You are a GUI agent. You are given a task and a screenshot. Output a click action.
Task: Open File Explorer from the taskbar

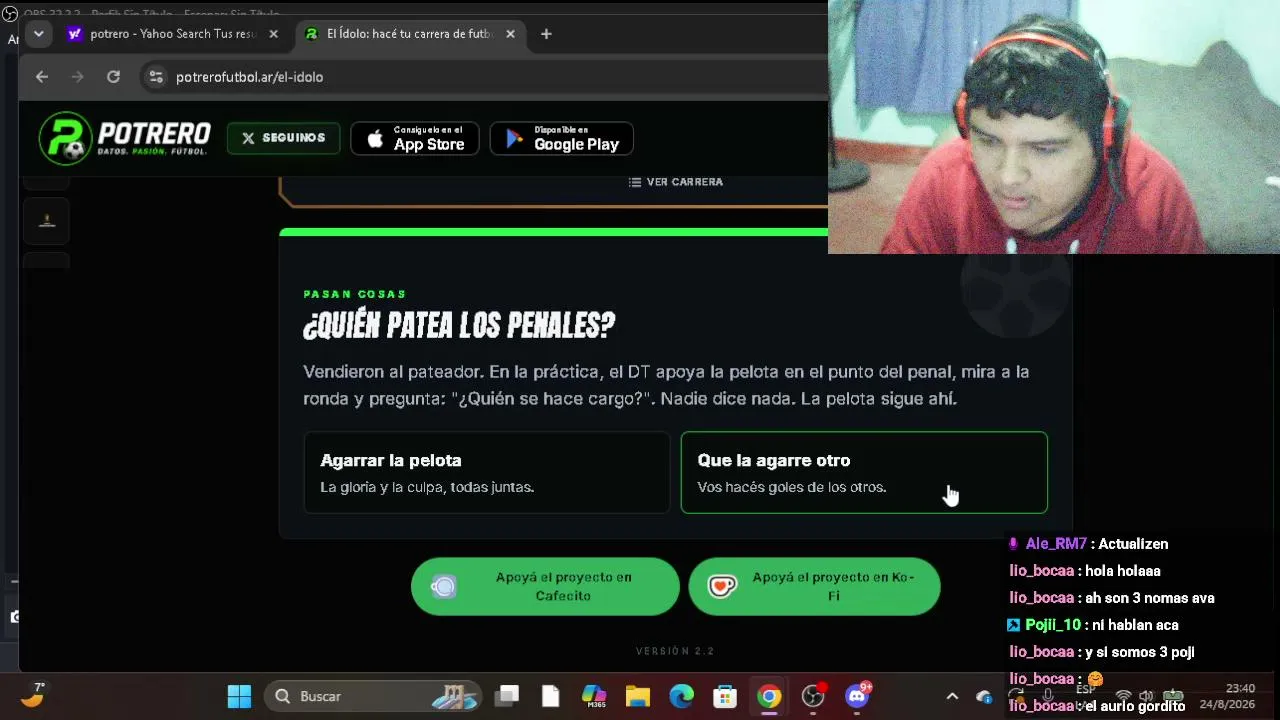coord(638,696)
